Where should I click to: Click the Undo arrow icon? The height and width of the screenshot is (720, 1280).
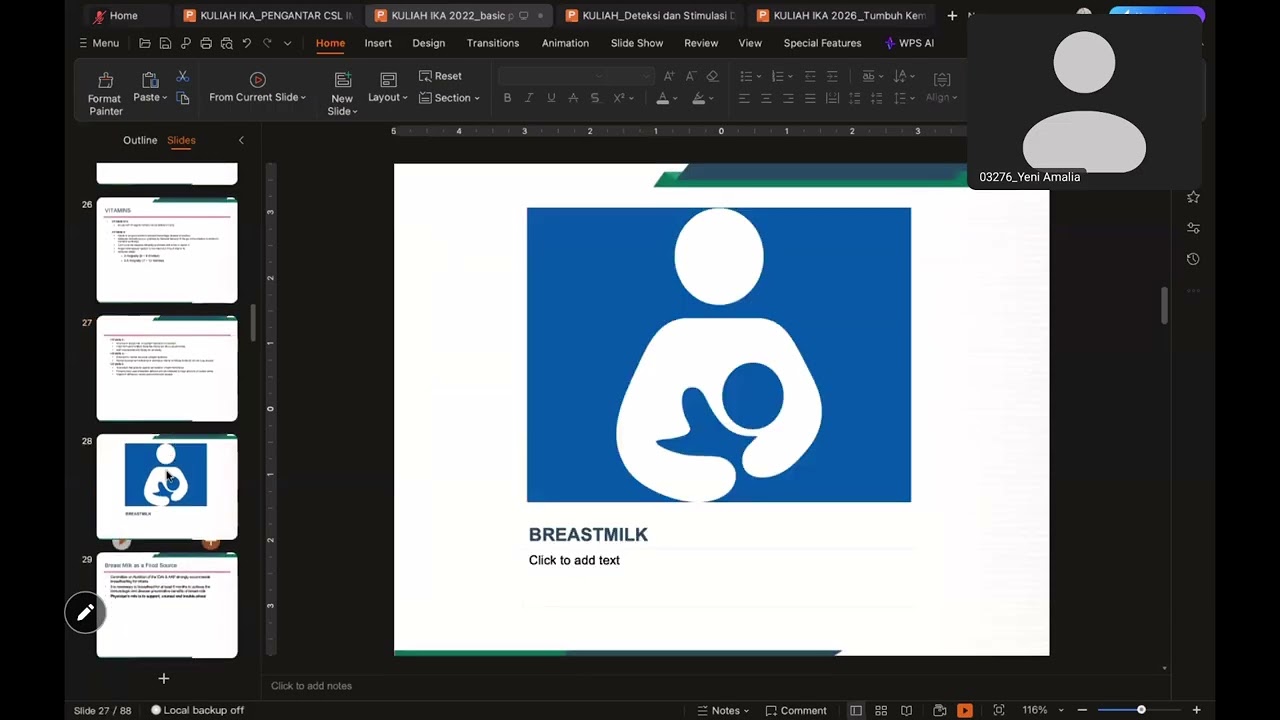click(x=246, y=43)
